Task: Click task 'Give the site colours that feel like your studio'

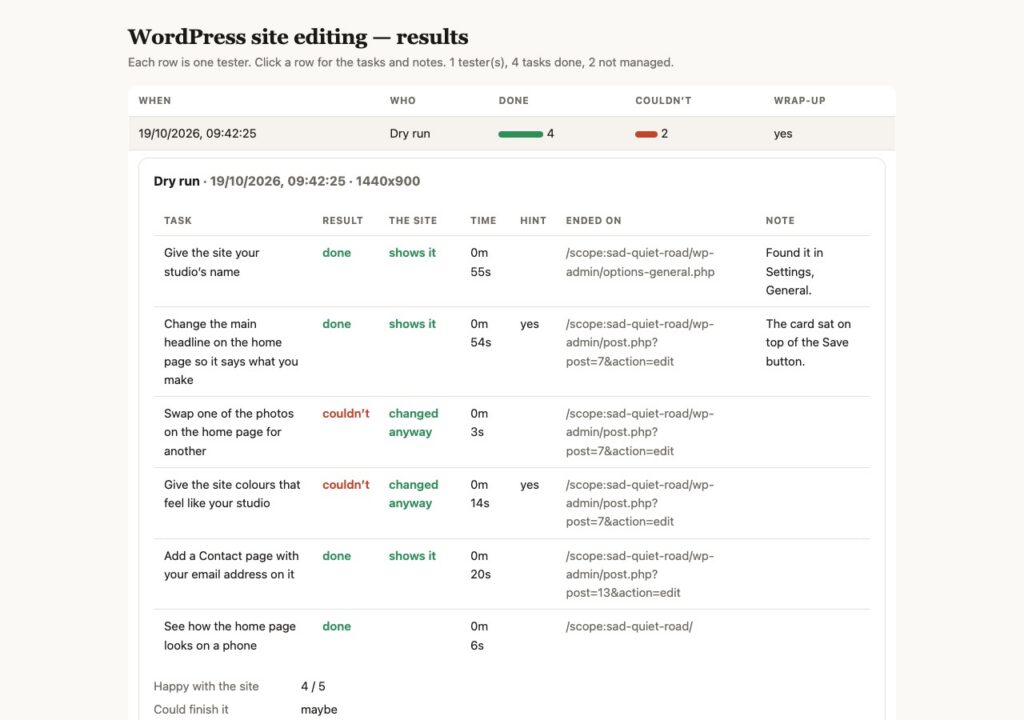Action: coord(232,494)
